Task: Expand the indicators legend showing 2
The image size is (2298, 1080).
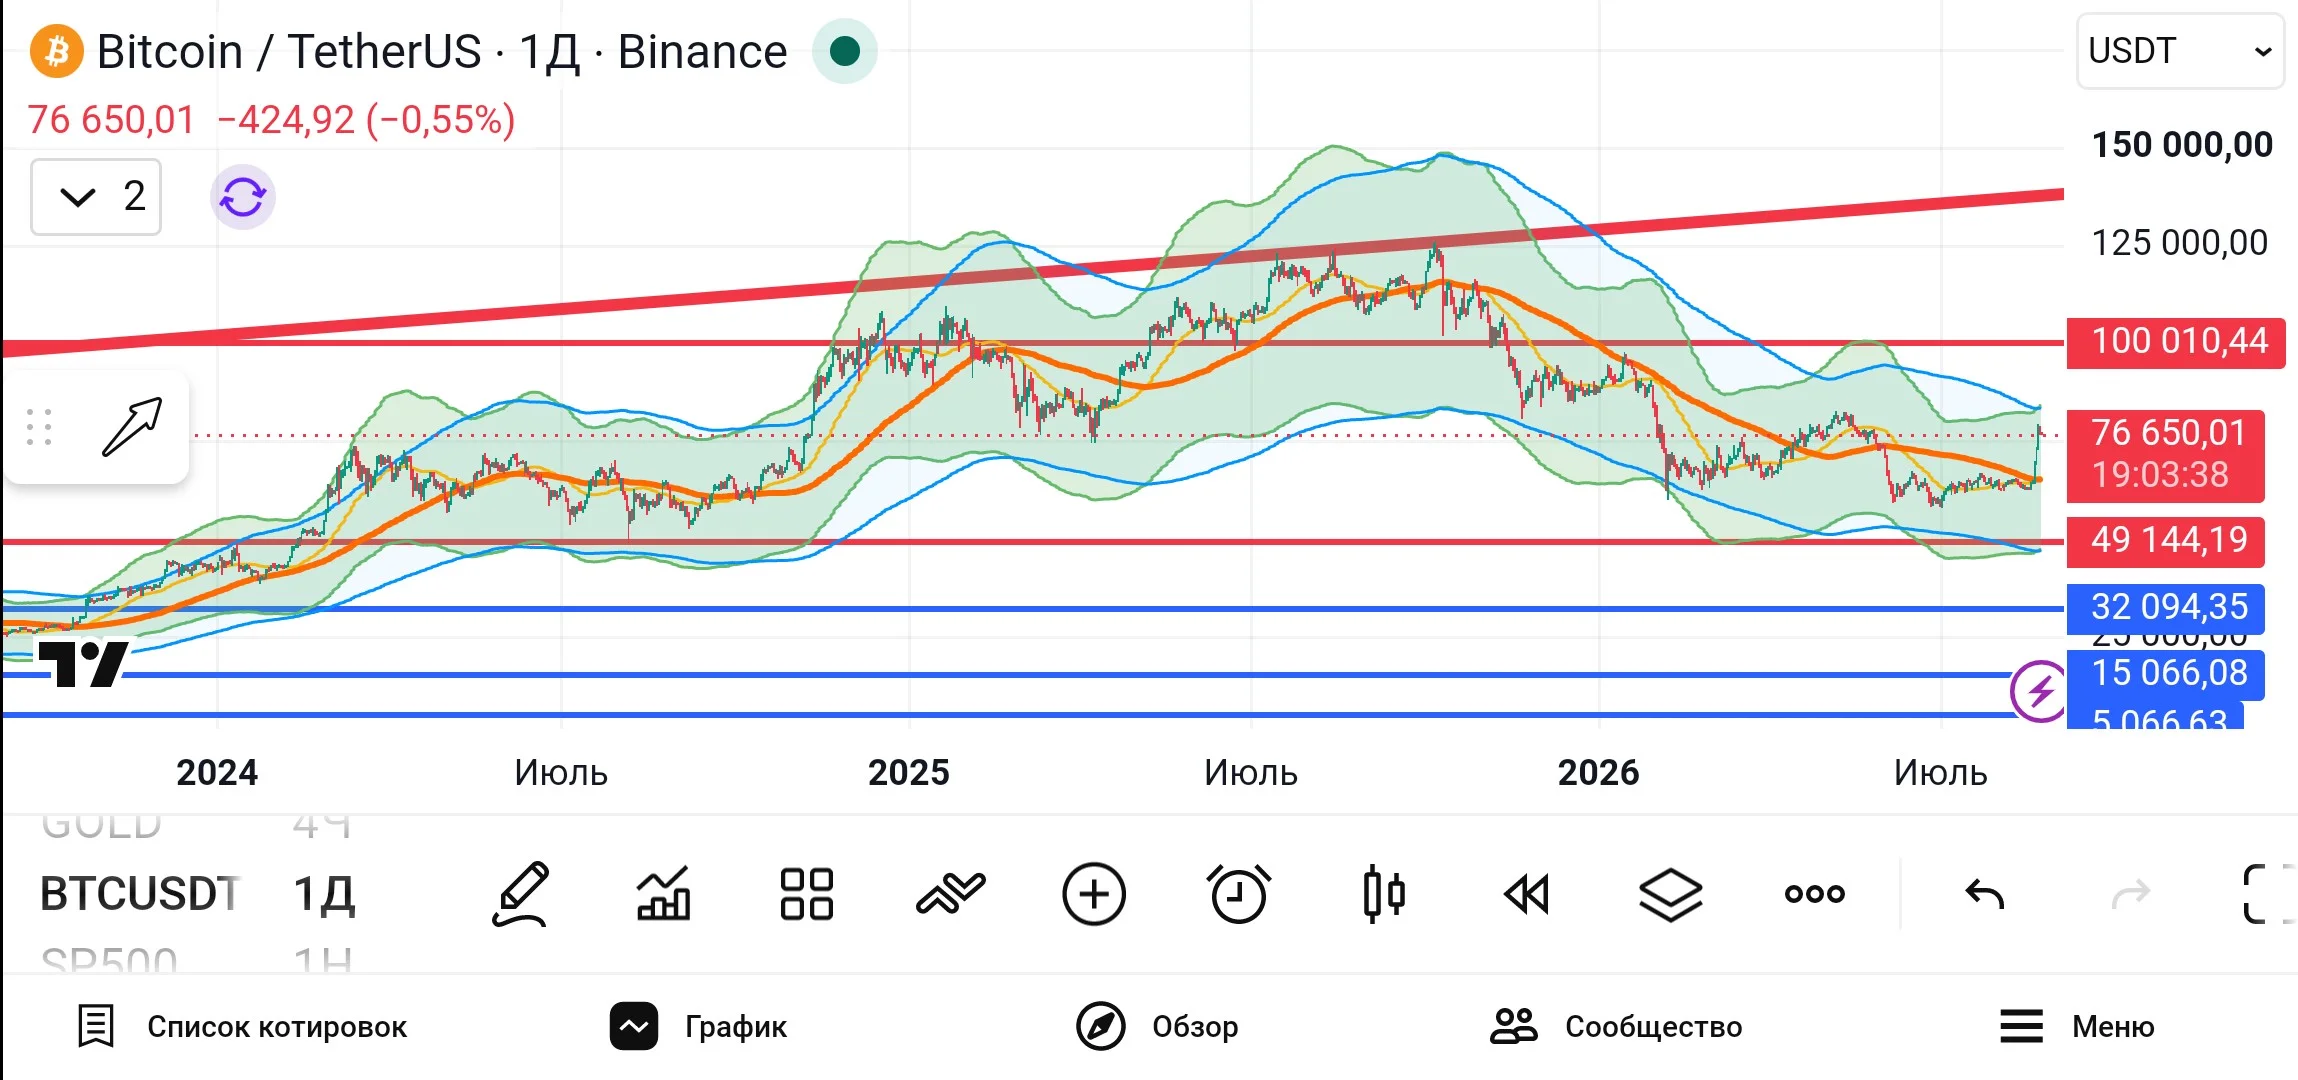Action: [96, 197]
